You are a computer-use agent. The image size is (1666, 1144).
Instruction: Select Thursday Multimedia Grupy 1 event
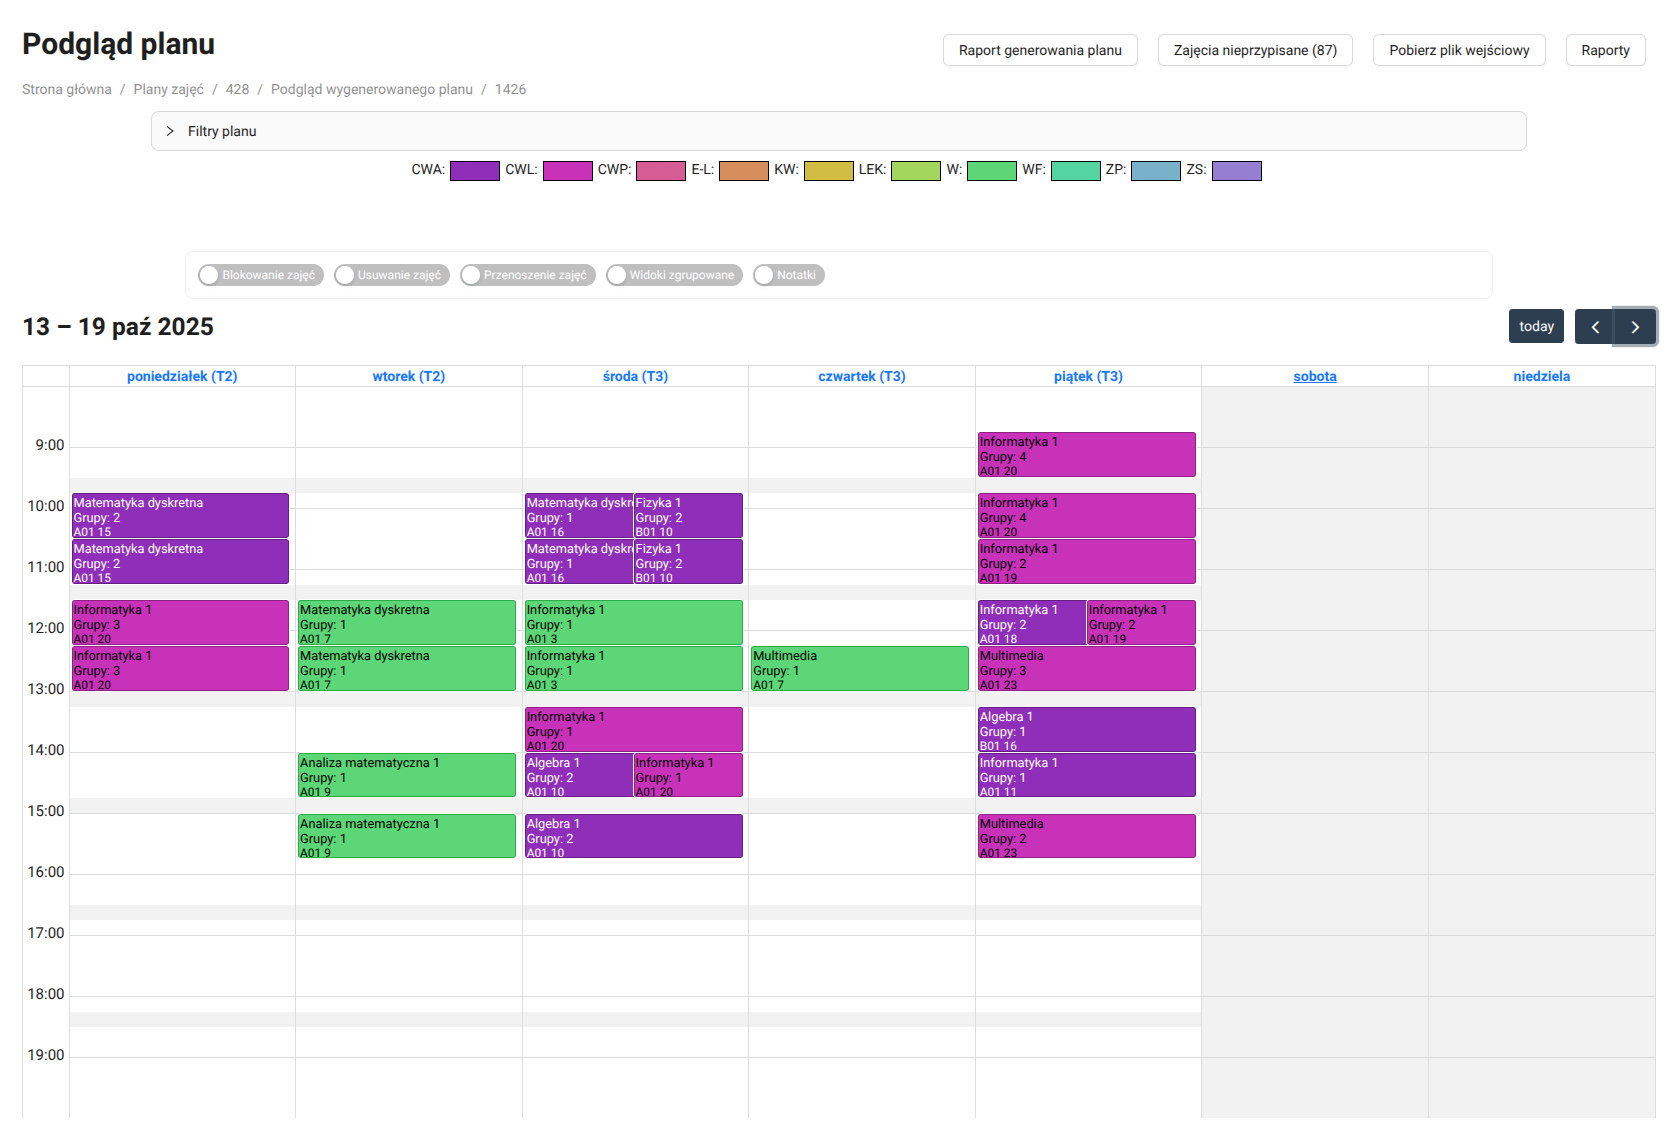860,668
